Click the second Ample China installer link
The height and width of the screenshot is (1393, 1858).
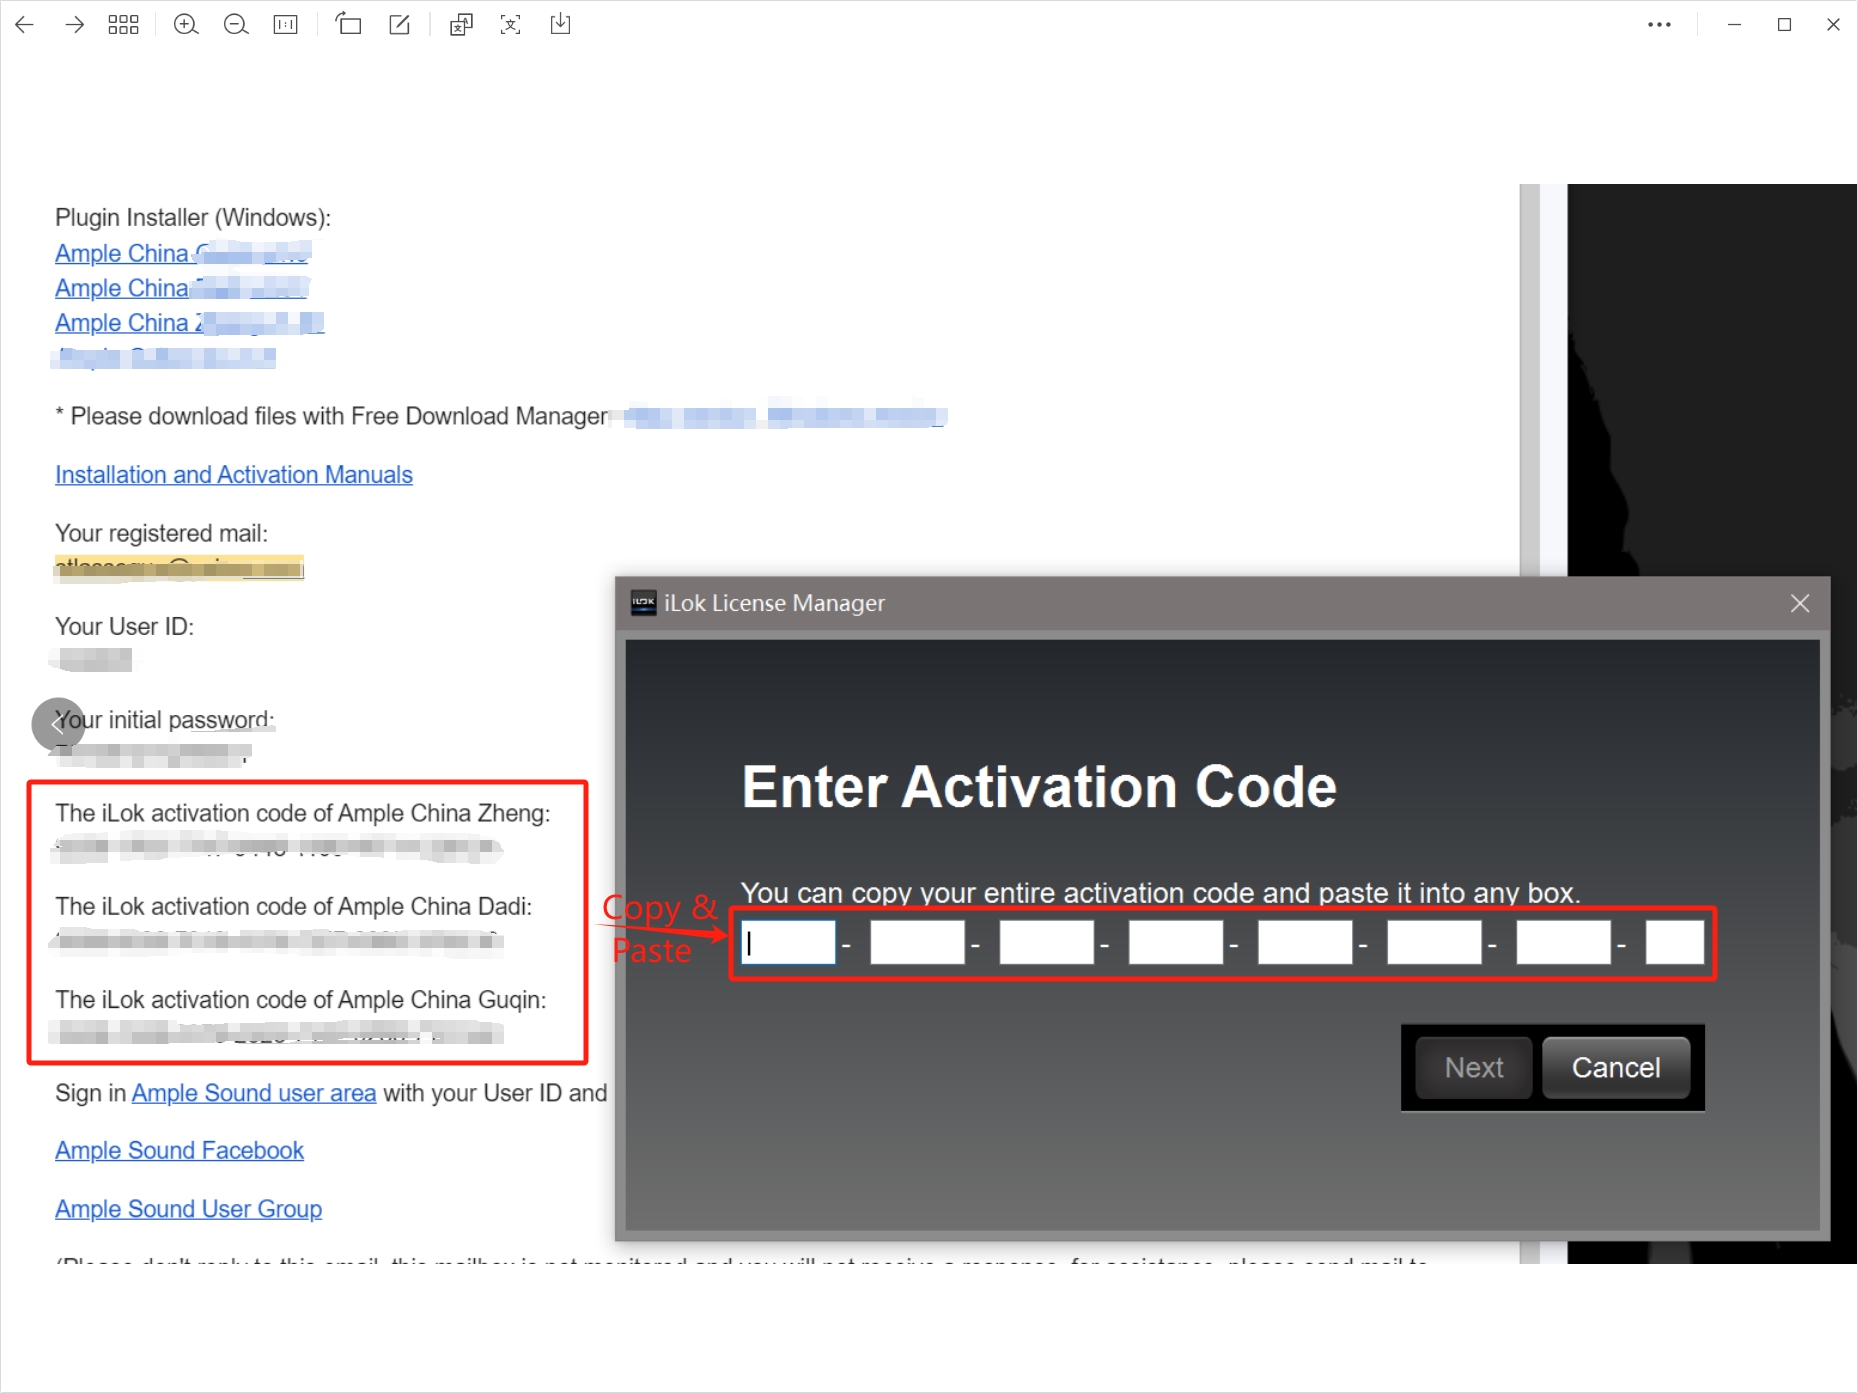click(x=182, y=288)
